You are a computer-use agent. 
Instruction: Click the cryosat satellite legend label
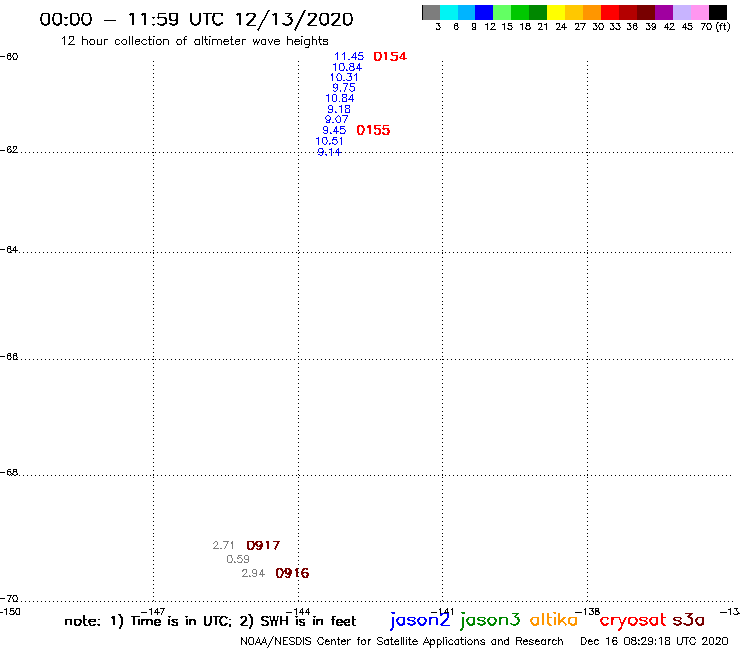click(x=633, y=620)
